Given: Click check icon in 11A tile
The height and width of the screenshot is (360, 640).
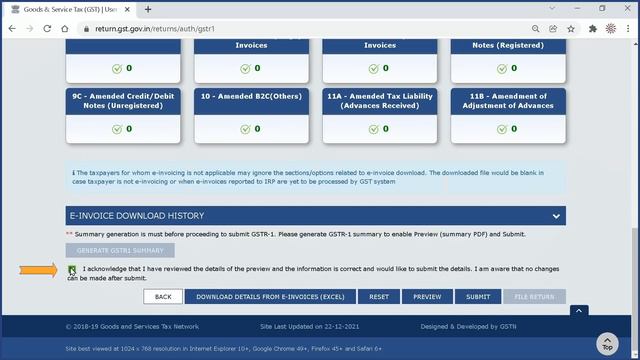Looking at the screenshot, I should point(373,129).
